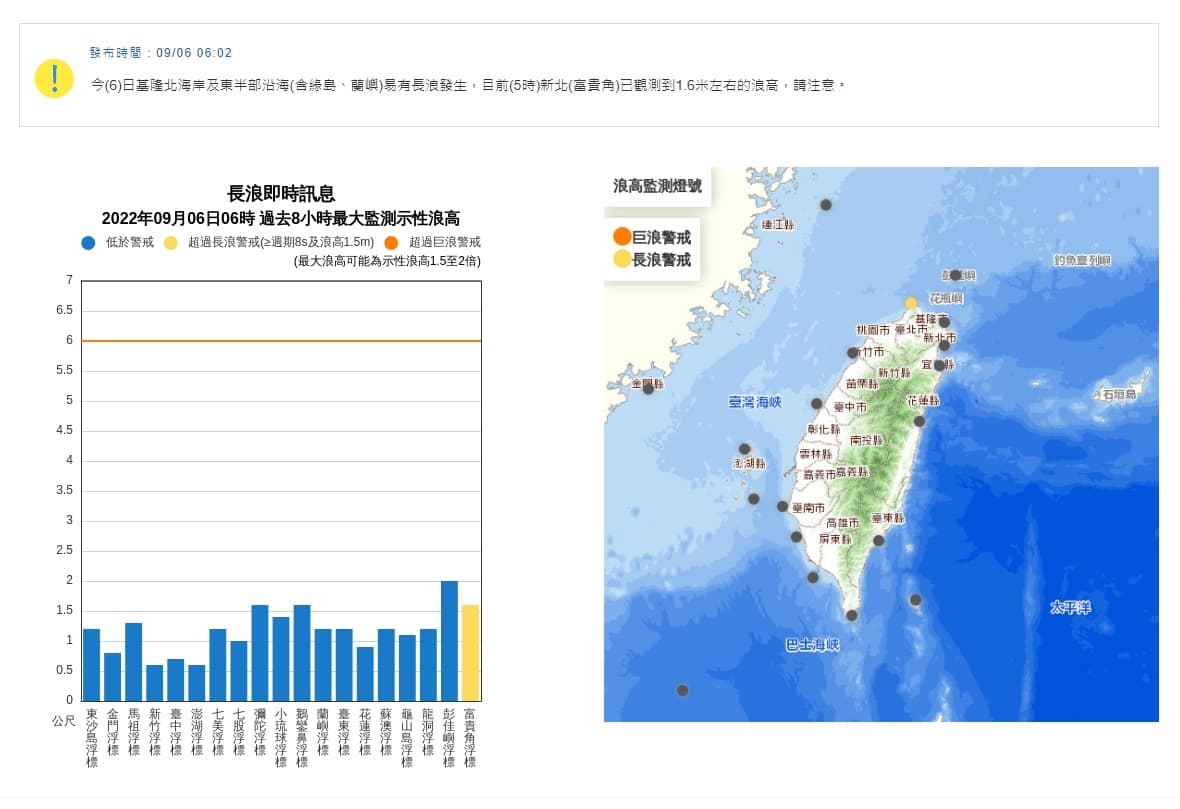Click the 公尺 unit label under y-axis

[x=64, y=720]
